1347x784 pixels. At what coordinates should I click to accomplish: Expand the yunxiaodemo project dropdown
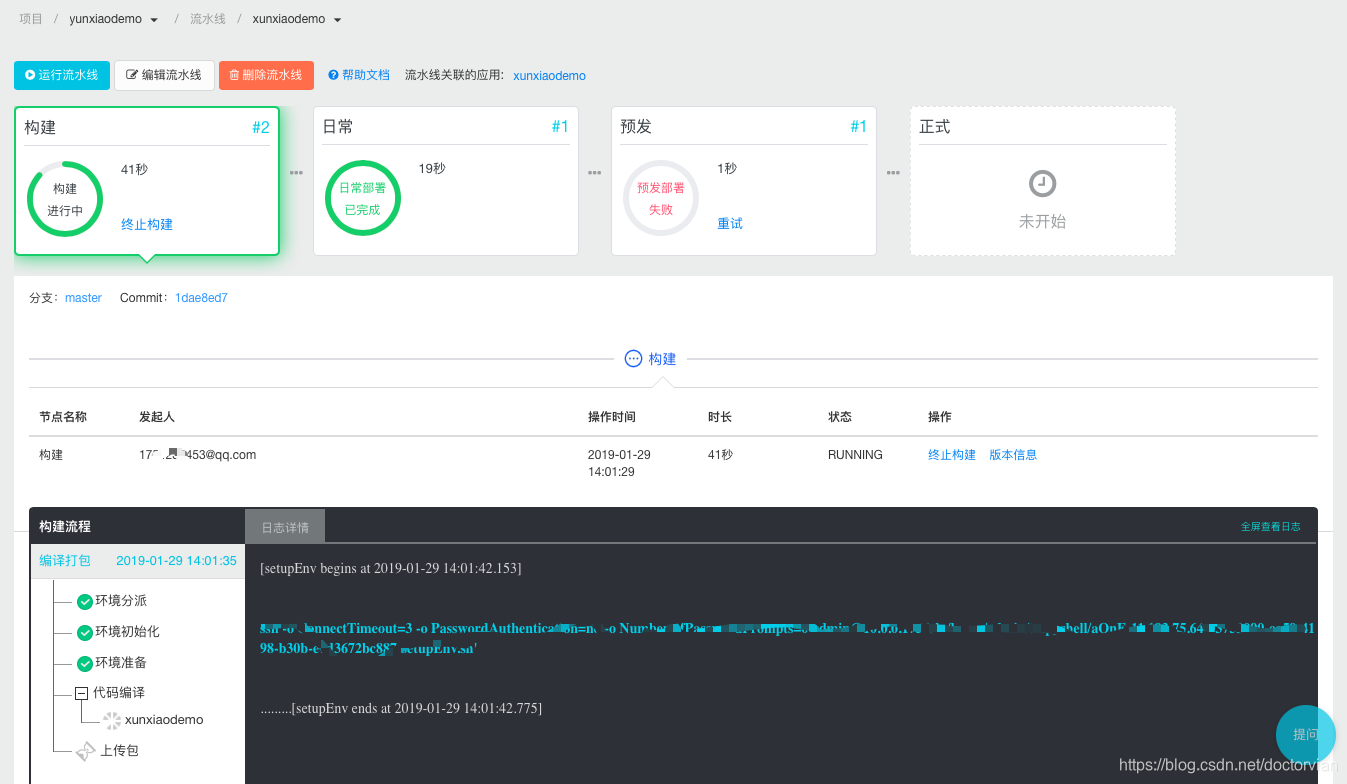(114, 19)
